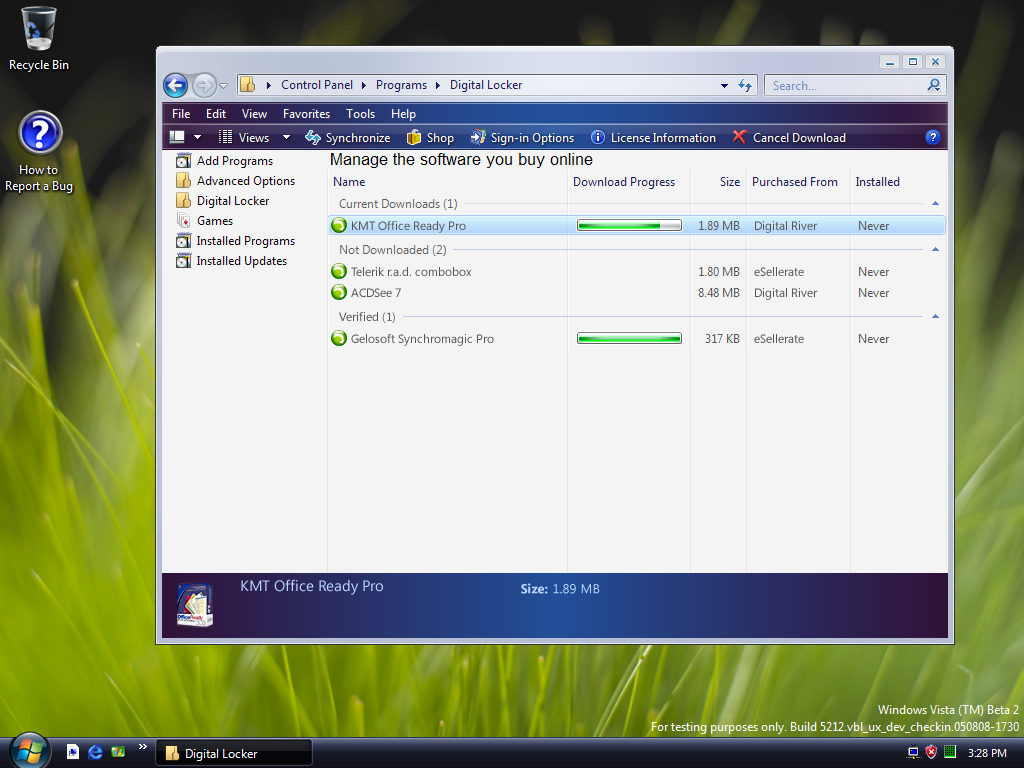Open the Recycle Bin desktop icon

click(x=39, y=30)
